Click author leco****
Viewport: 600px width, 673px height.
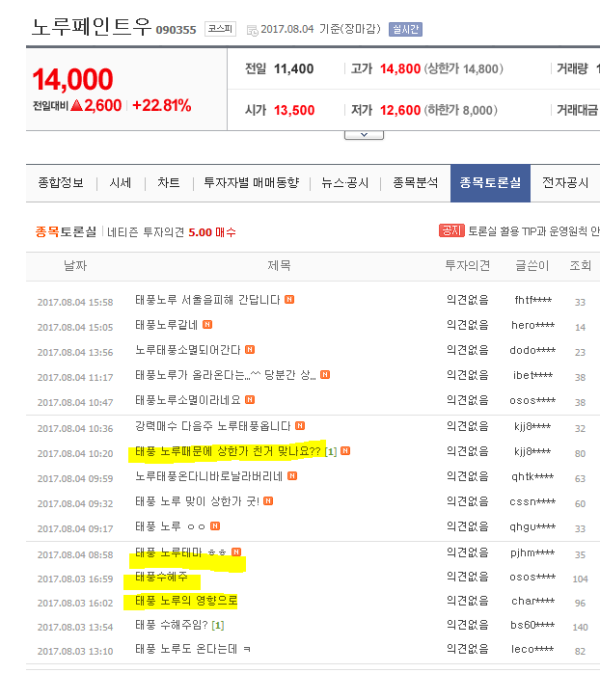coord(533,649)
